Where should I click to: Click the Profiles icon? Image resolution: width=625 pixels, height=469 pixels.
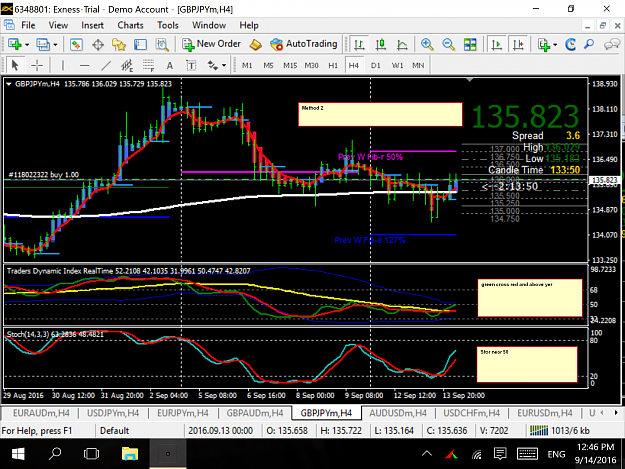click(43, 44)
